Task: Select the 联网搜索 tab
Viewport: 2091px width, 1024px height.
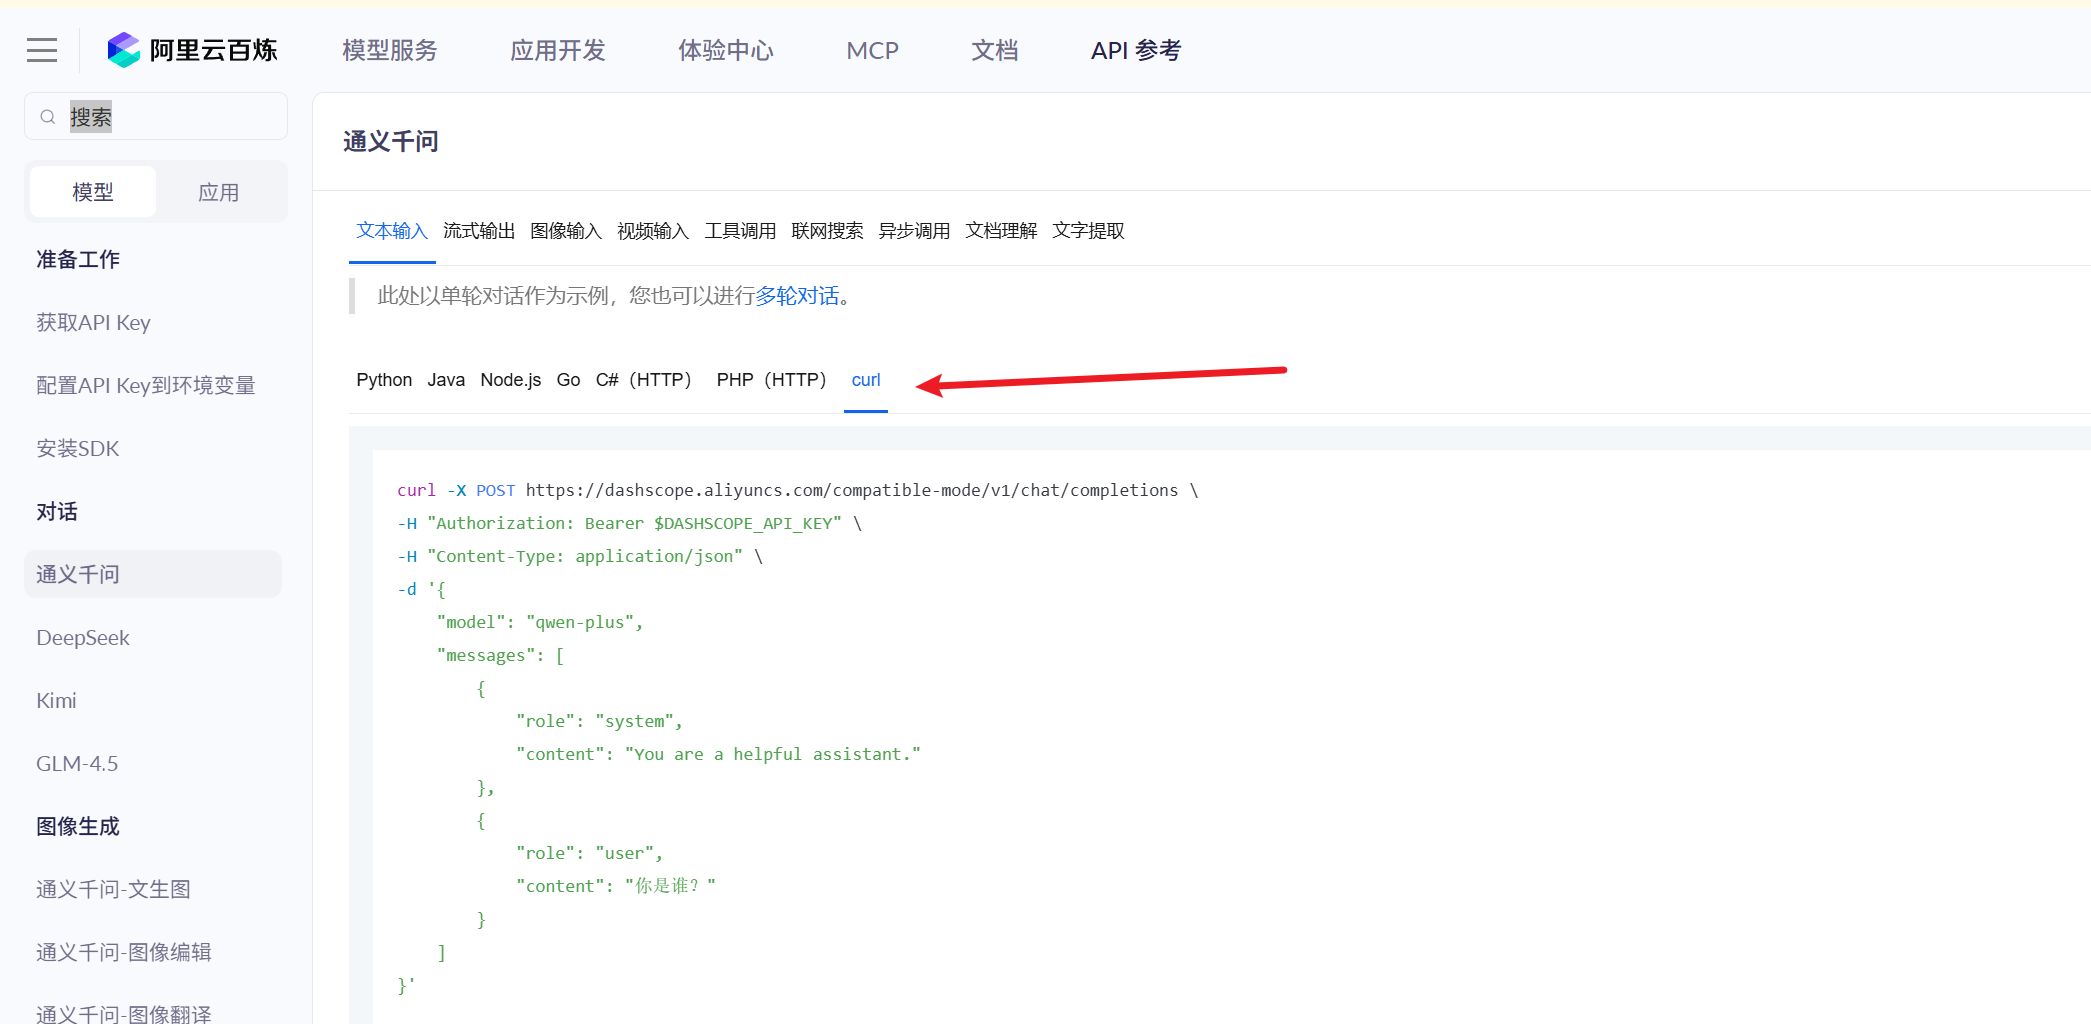Action: 827,231
